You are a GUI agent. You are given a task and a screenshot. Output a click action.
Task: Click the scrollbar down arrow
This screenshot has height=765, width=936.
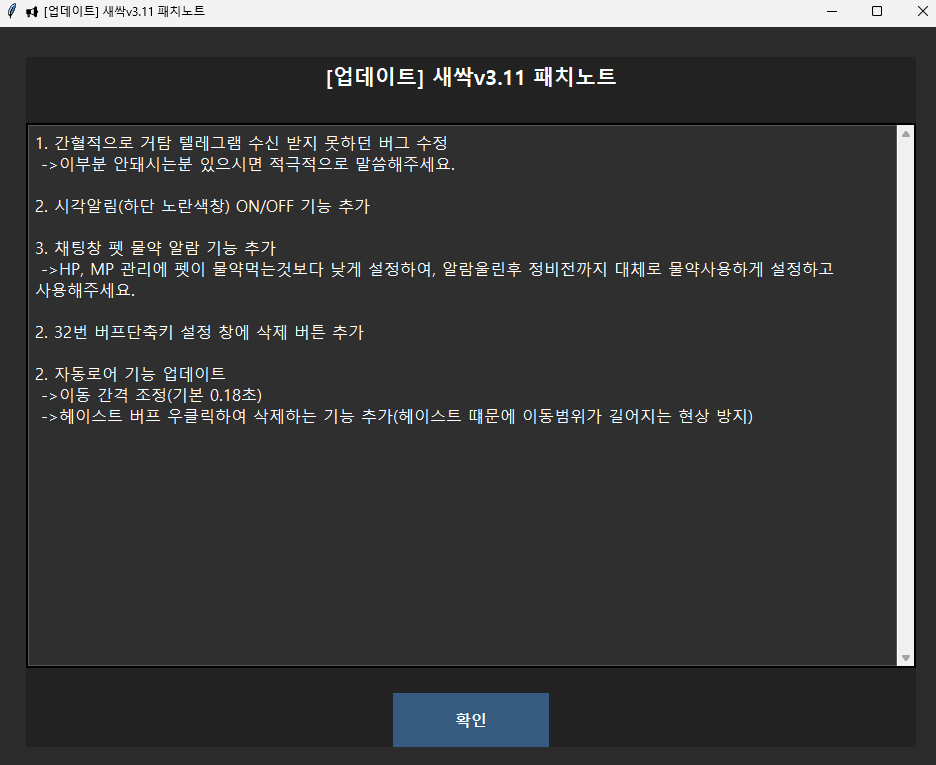906,658
